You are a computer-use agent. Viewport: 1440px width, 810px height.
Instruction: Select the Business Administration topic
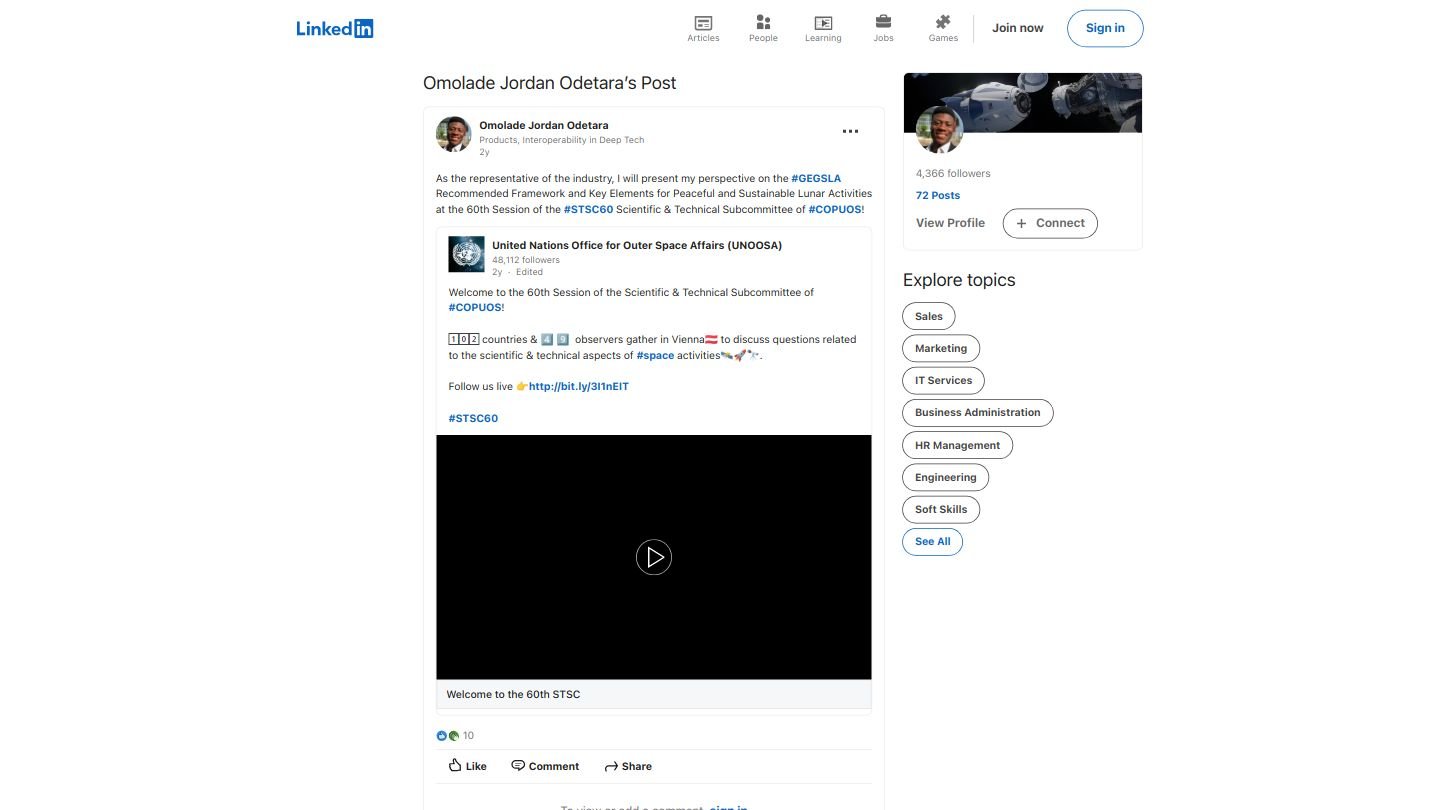[x=978, y=412]
